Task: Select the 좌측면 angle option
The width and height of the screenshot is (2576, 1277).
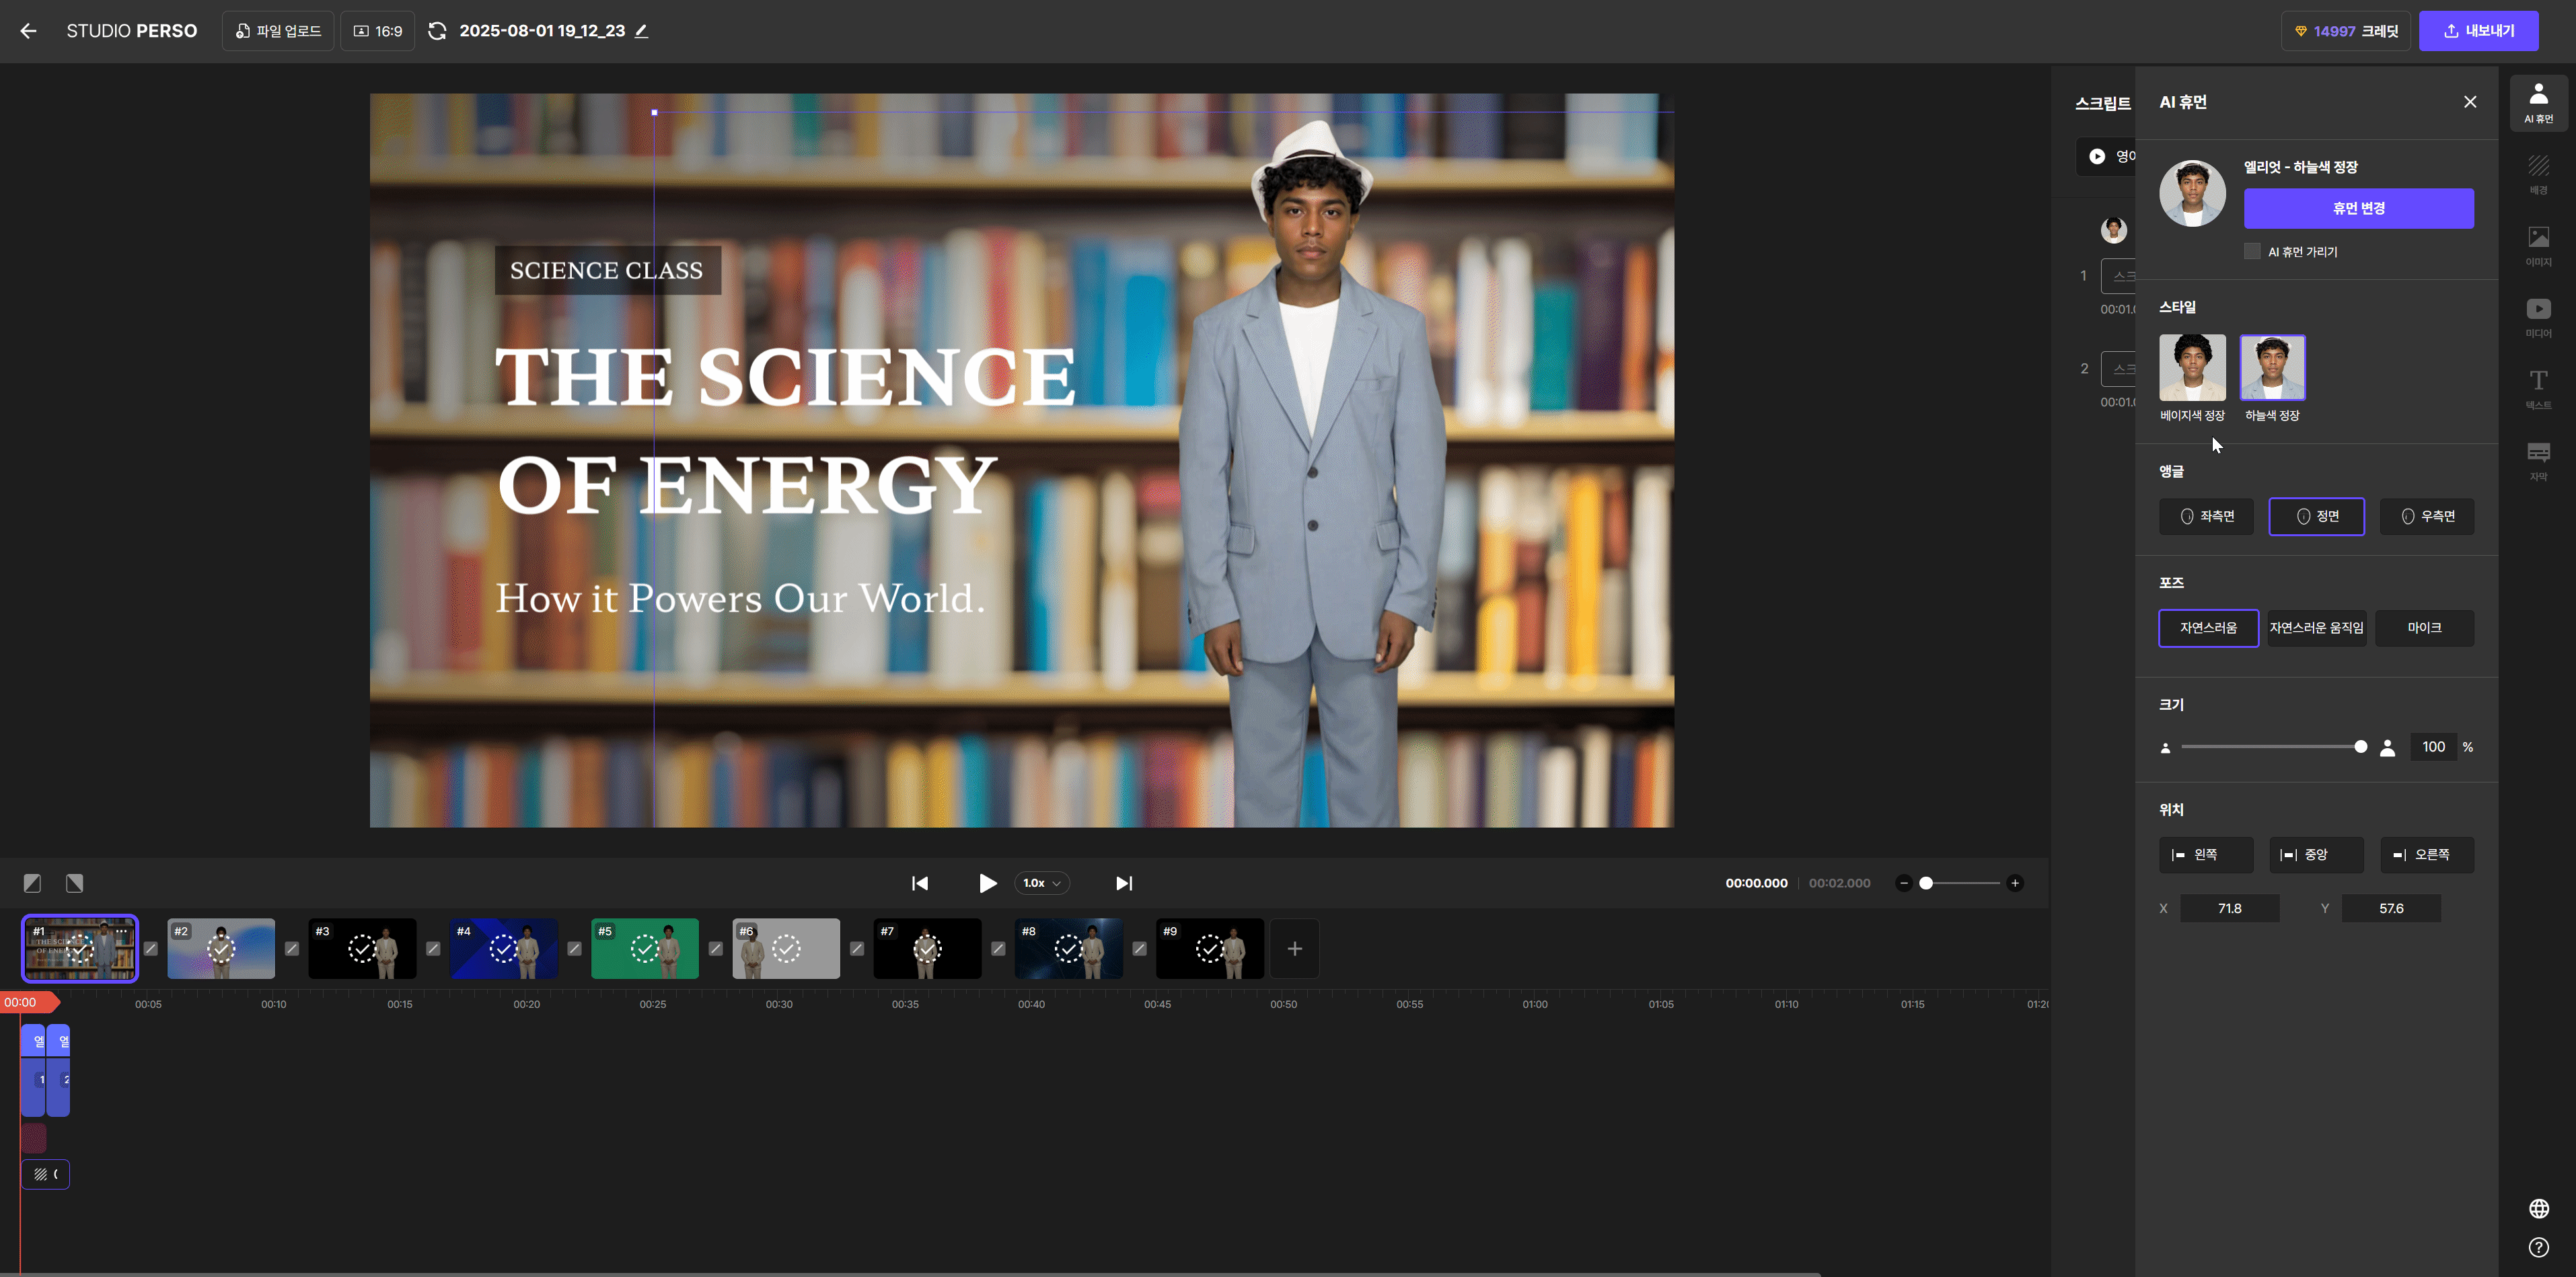Action: [x=2206, y=516]
